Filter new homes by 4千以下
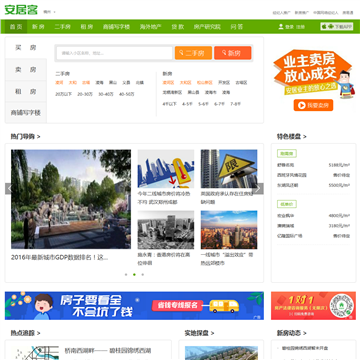Image resolution: width=360 pixels, height=360 pixels. click(x=169, y=104)
